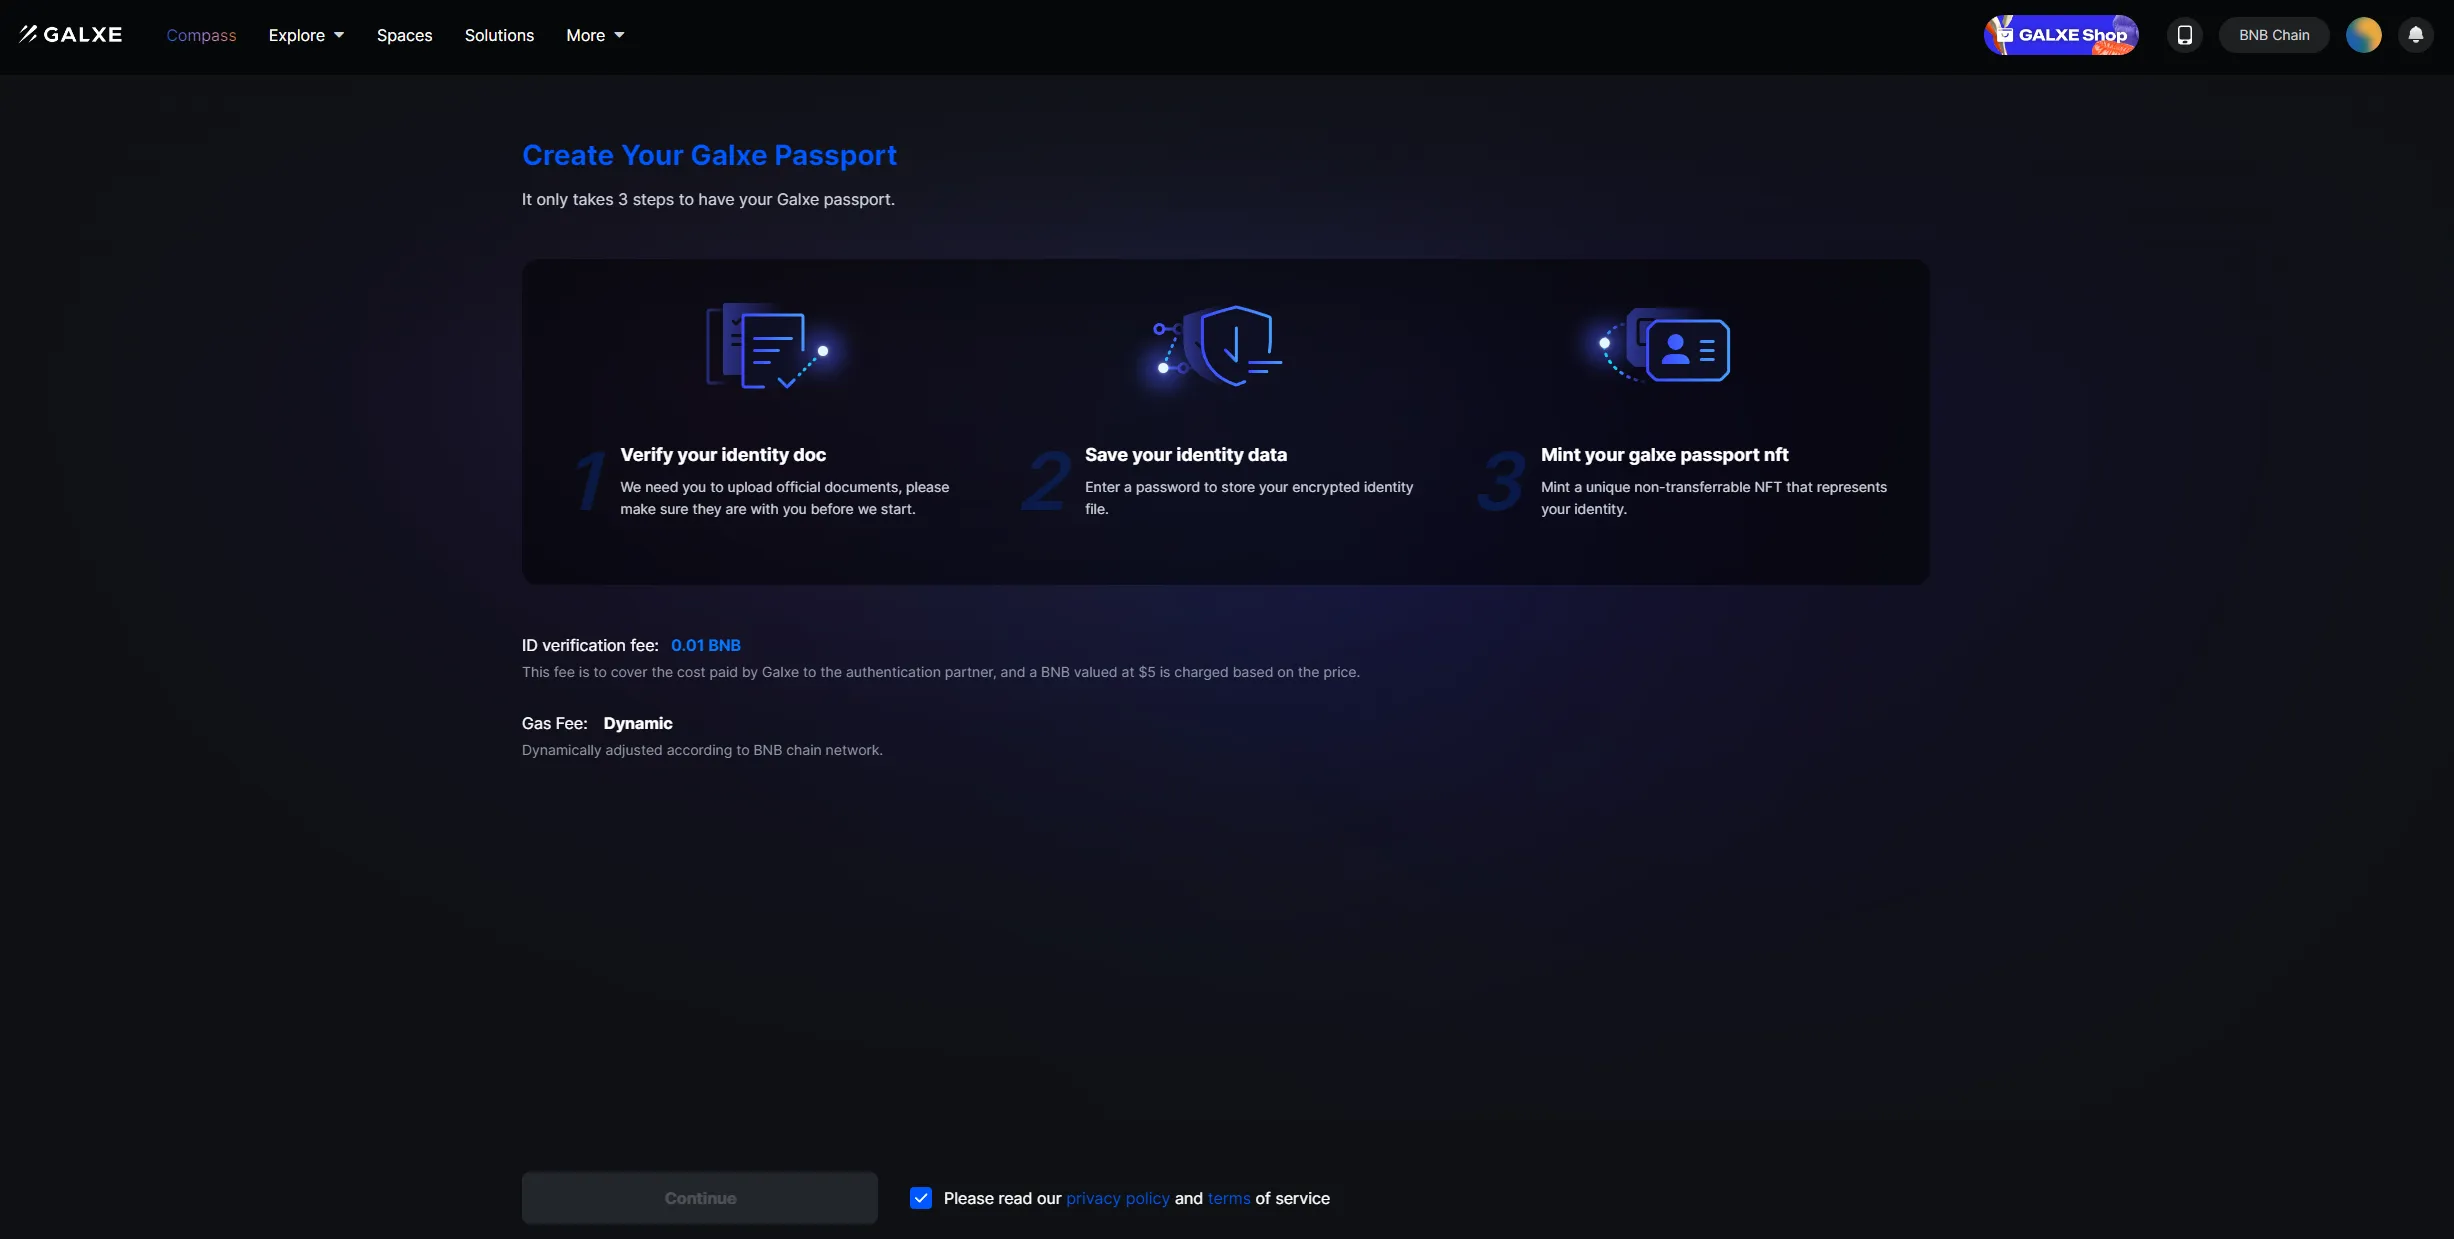The height and width of the screenshot is (1239, 2454).
Task: Open the Galxe Shop banner
Action: tap(2061, 35)
